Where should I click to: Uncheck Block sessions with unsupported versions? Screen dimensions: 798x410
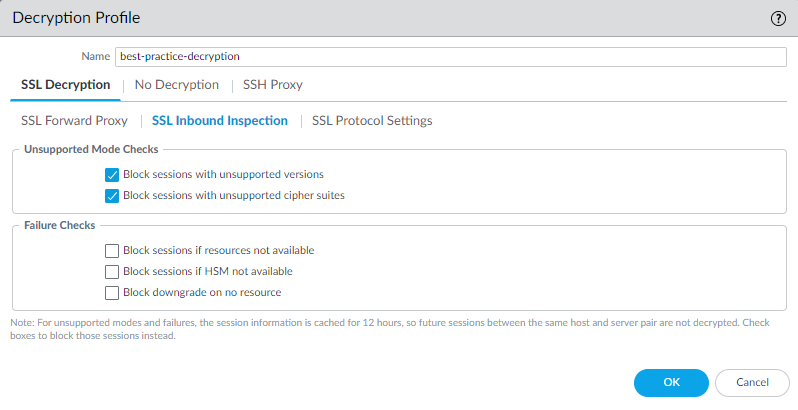[112, 174]
